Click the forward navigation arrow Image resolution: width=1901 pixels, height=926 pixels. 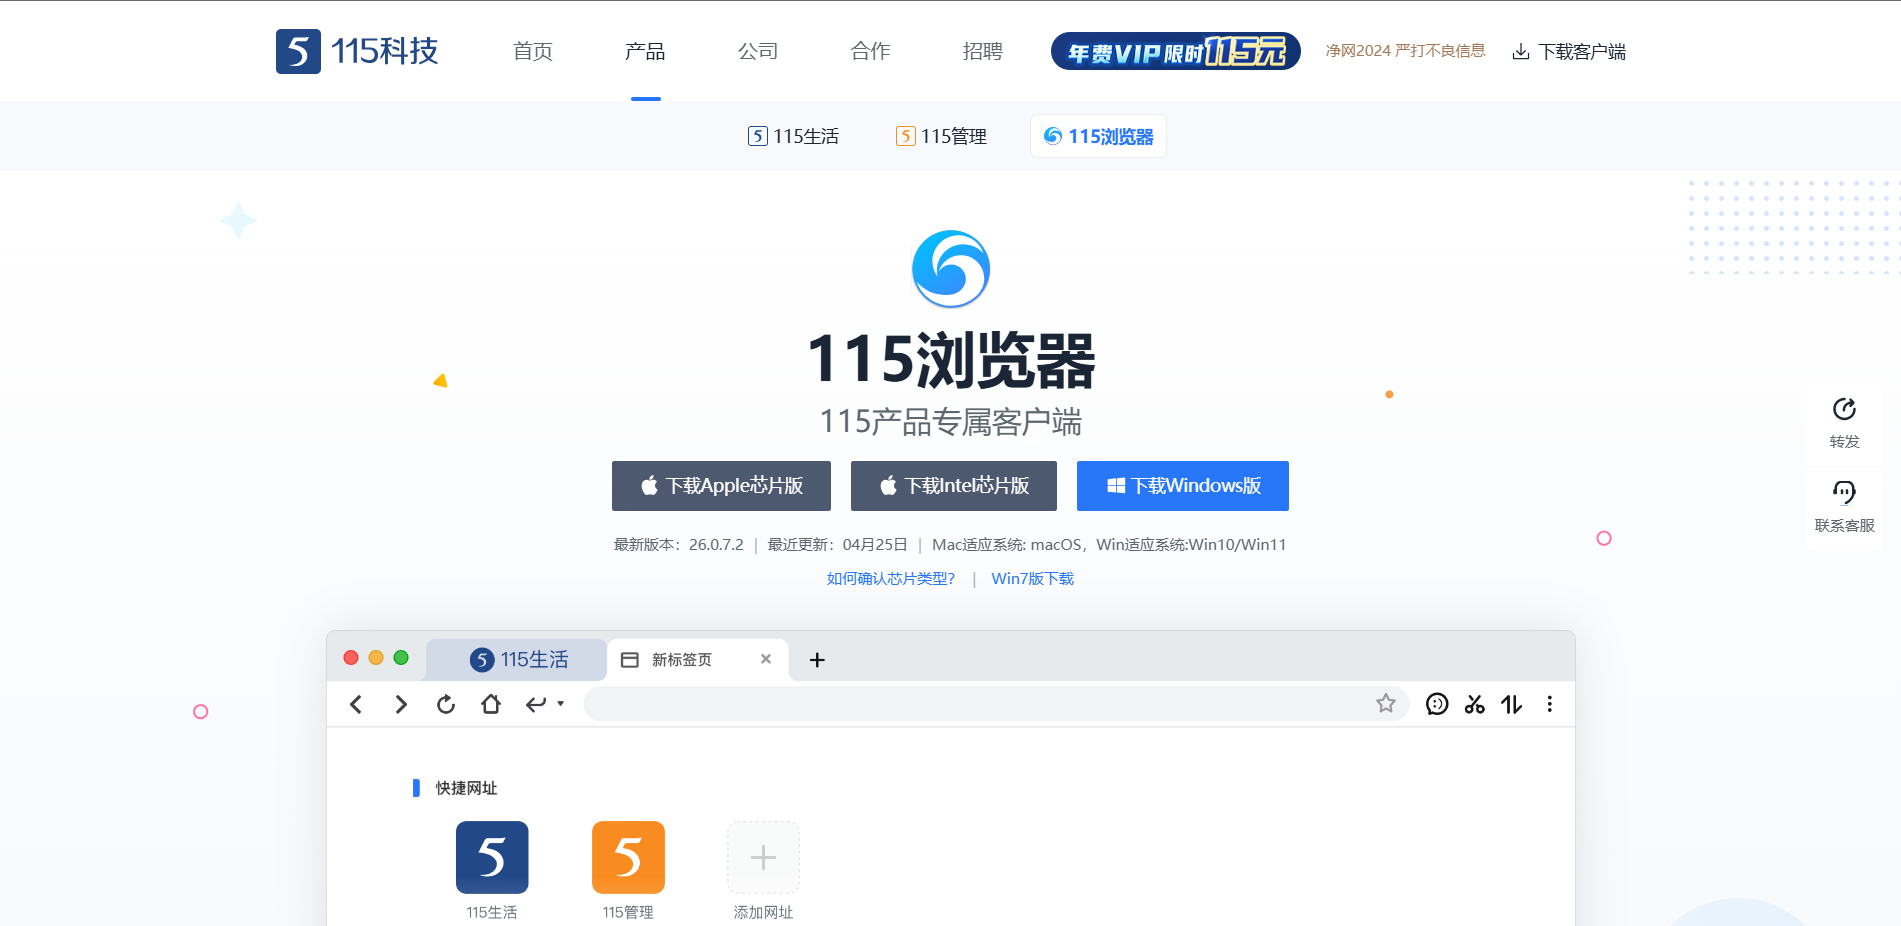point(400,704)
